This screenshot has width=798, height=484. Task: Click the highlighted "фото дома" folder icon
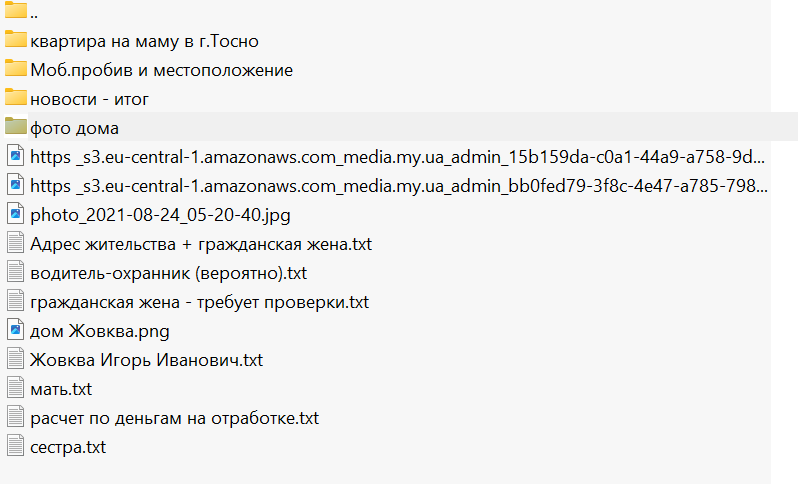14,127
